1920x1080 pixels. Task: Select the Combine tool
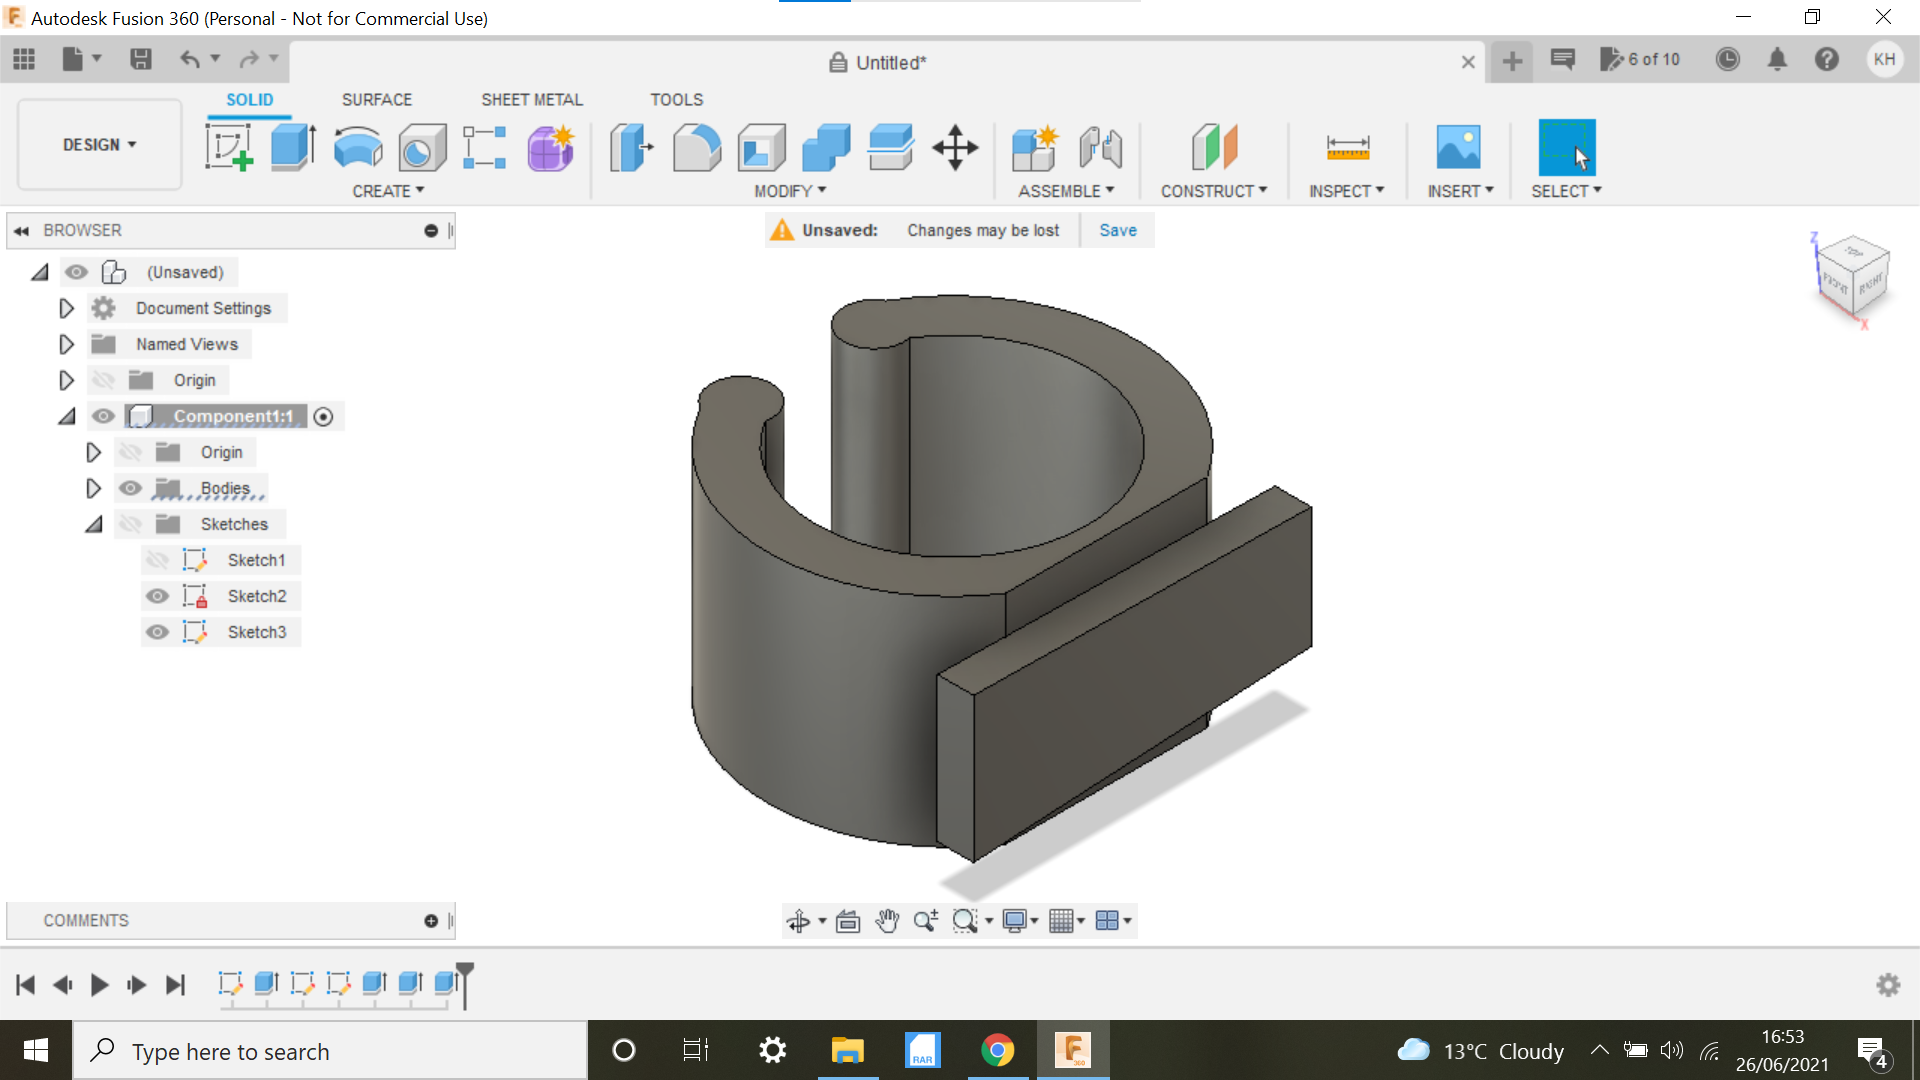point(826,147)
